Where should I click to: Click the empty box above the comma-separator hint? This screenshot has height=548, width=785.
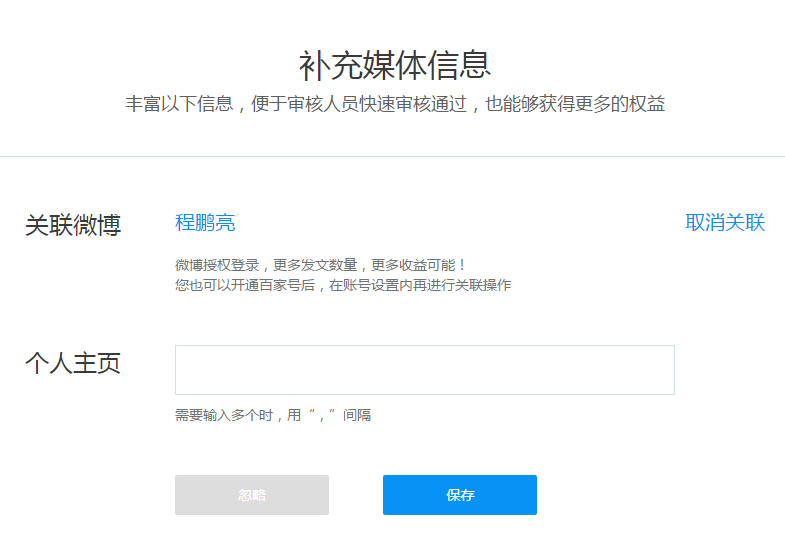(x=424, y=370)
